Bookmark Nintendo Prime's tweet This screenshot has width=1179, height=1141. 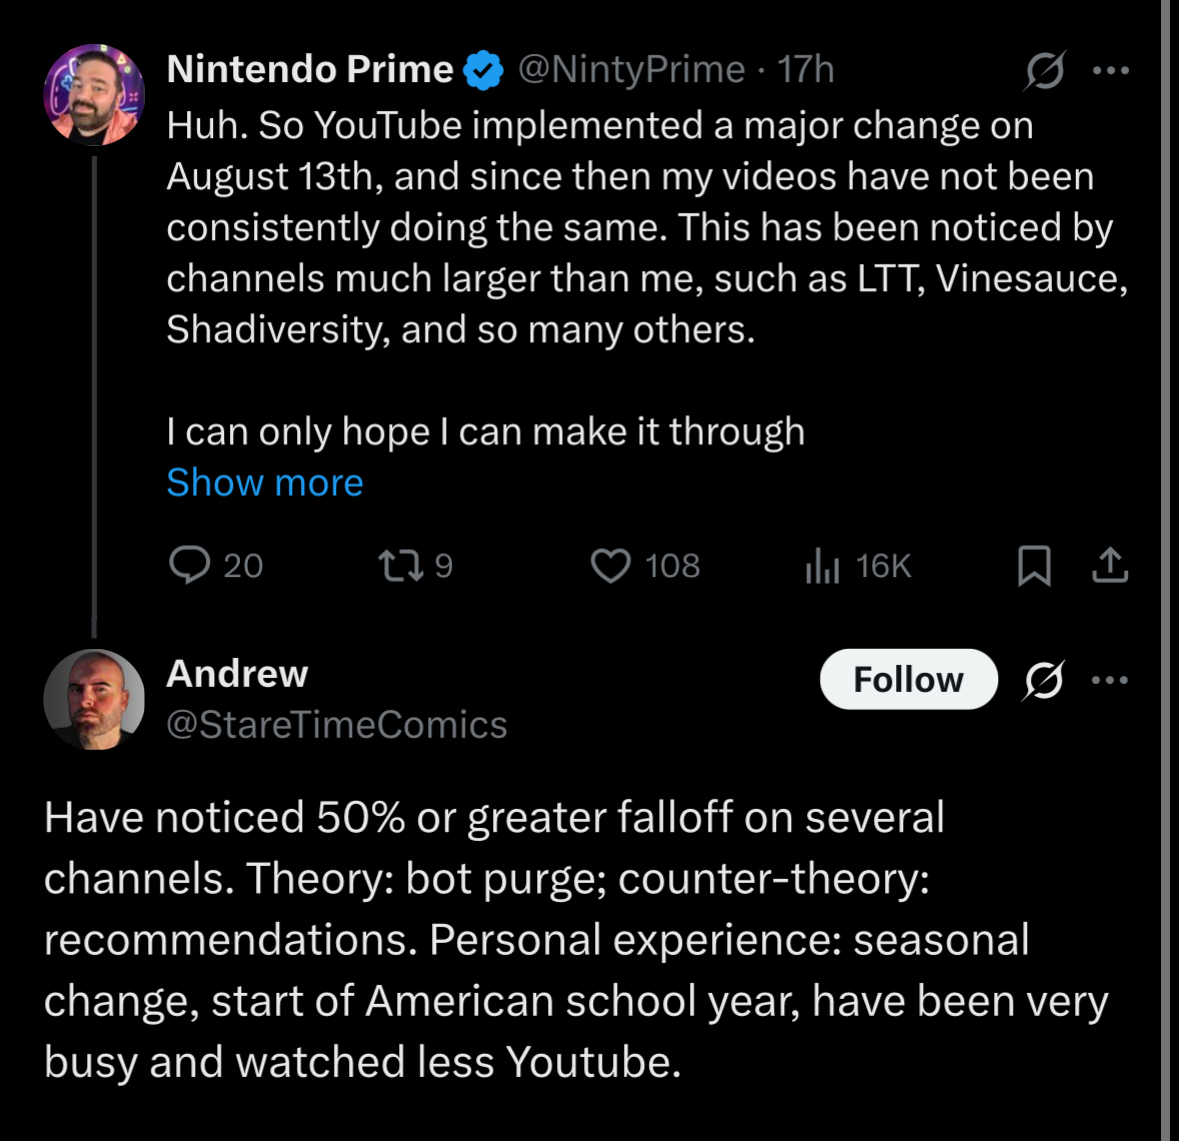[1034, 566]
